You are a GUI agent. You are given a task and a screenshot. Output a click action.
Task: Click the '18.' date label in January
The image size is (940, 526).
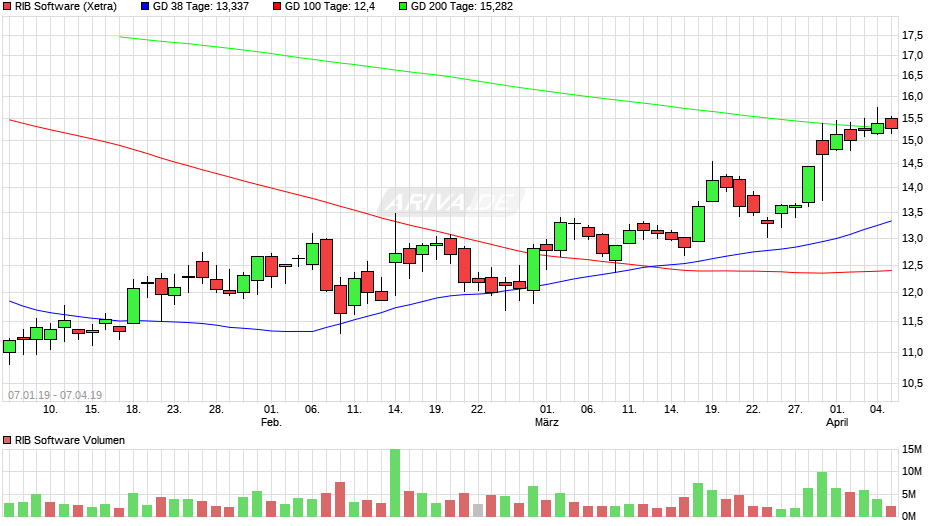pos(133,409)
